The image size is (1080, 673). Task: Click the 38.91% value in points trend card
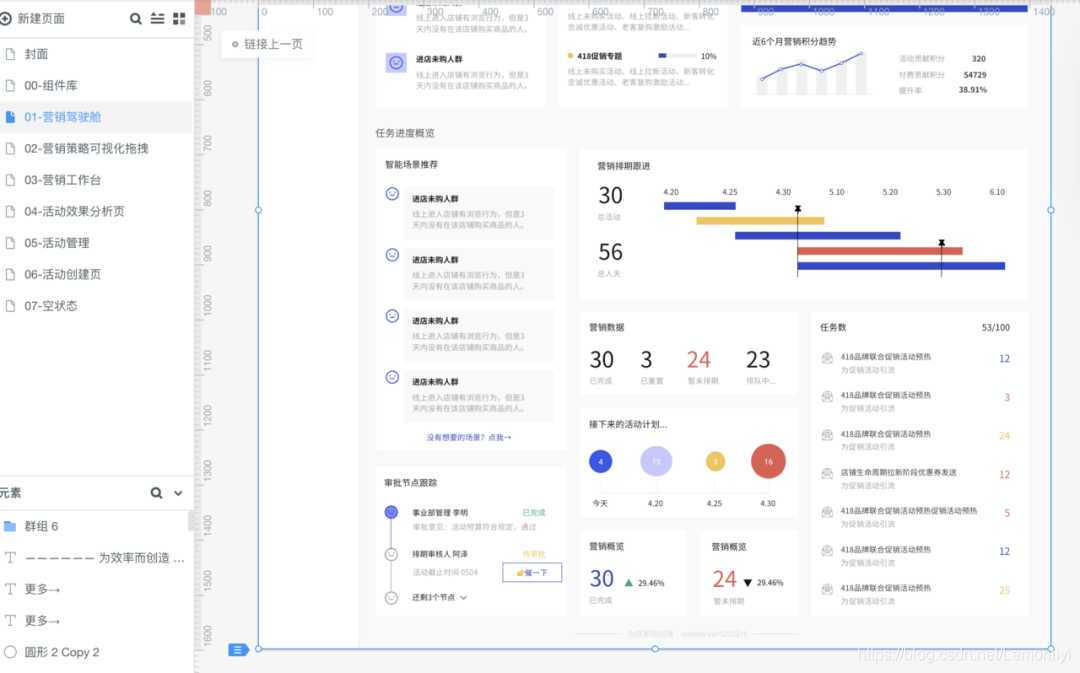[973, 90]
